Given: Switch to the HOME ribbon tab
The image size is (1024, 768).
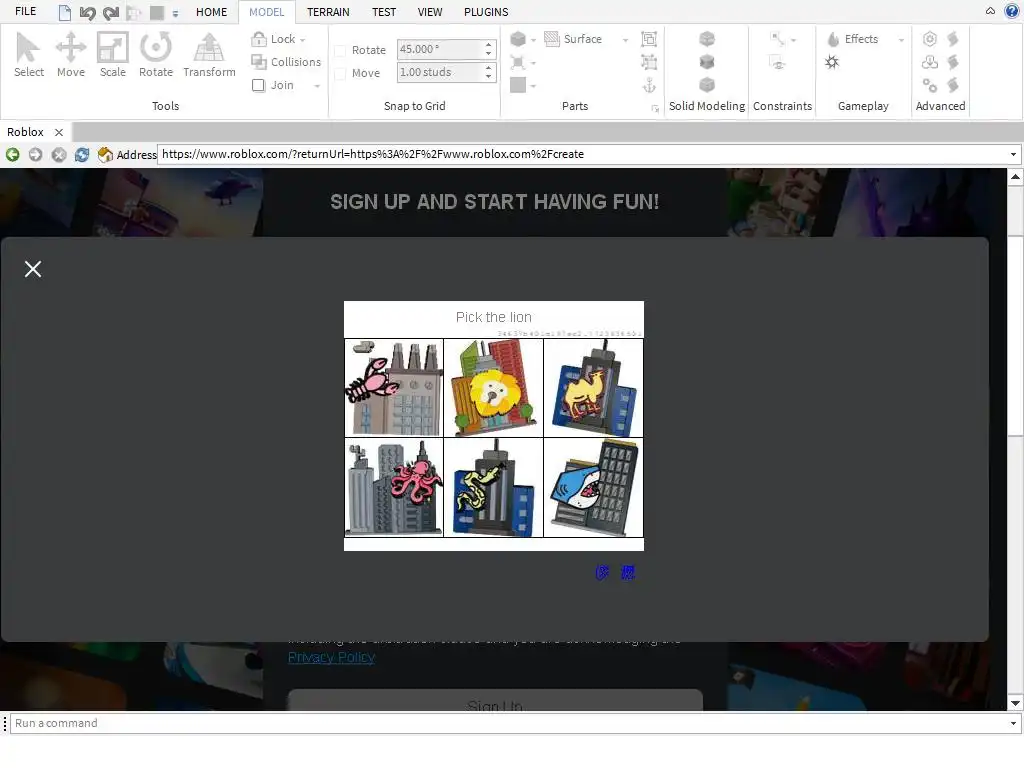Looking at the screenshot, I should tap(212, 12).
